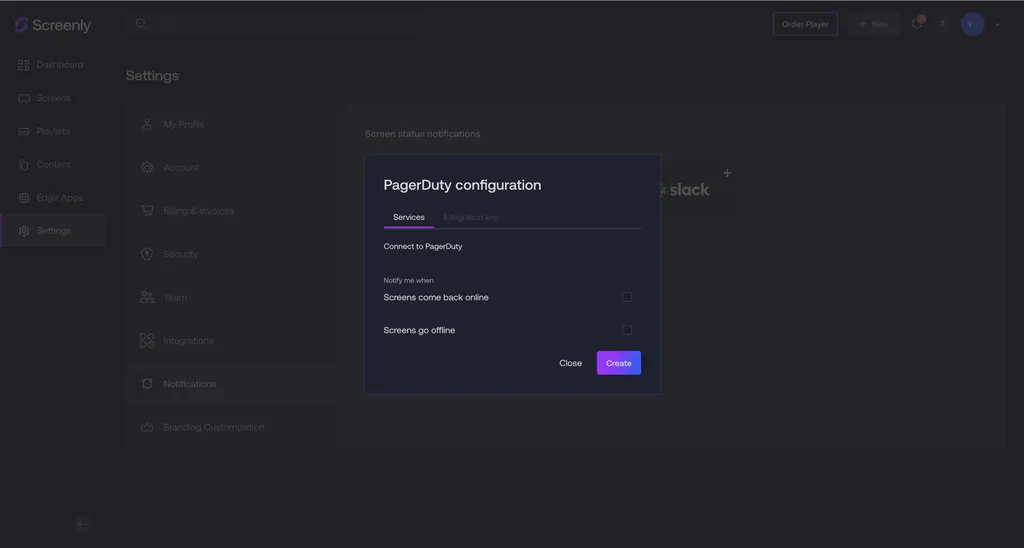Open Integrations settings
The width and height of the screenshot is (1024, 548).
click(188, 340)
